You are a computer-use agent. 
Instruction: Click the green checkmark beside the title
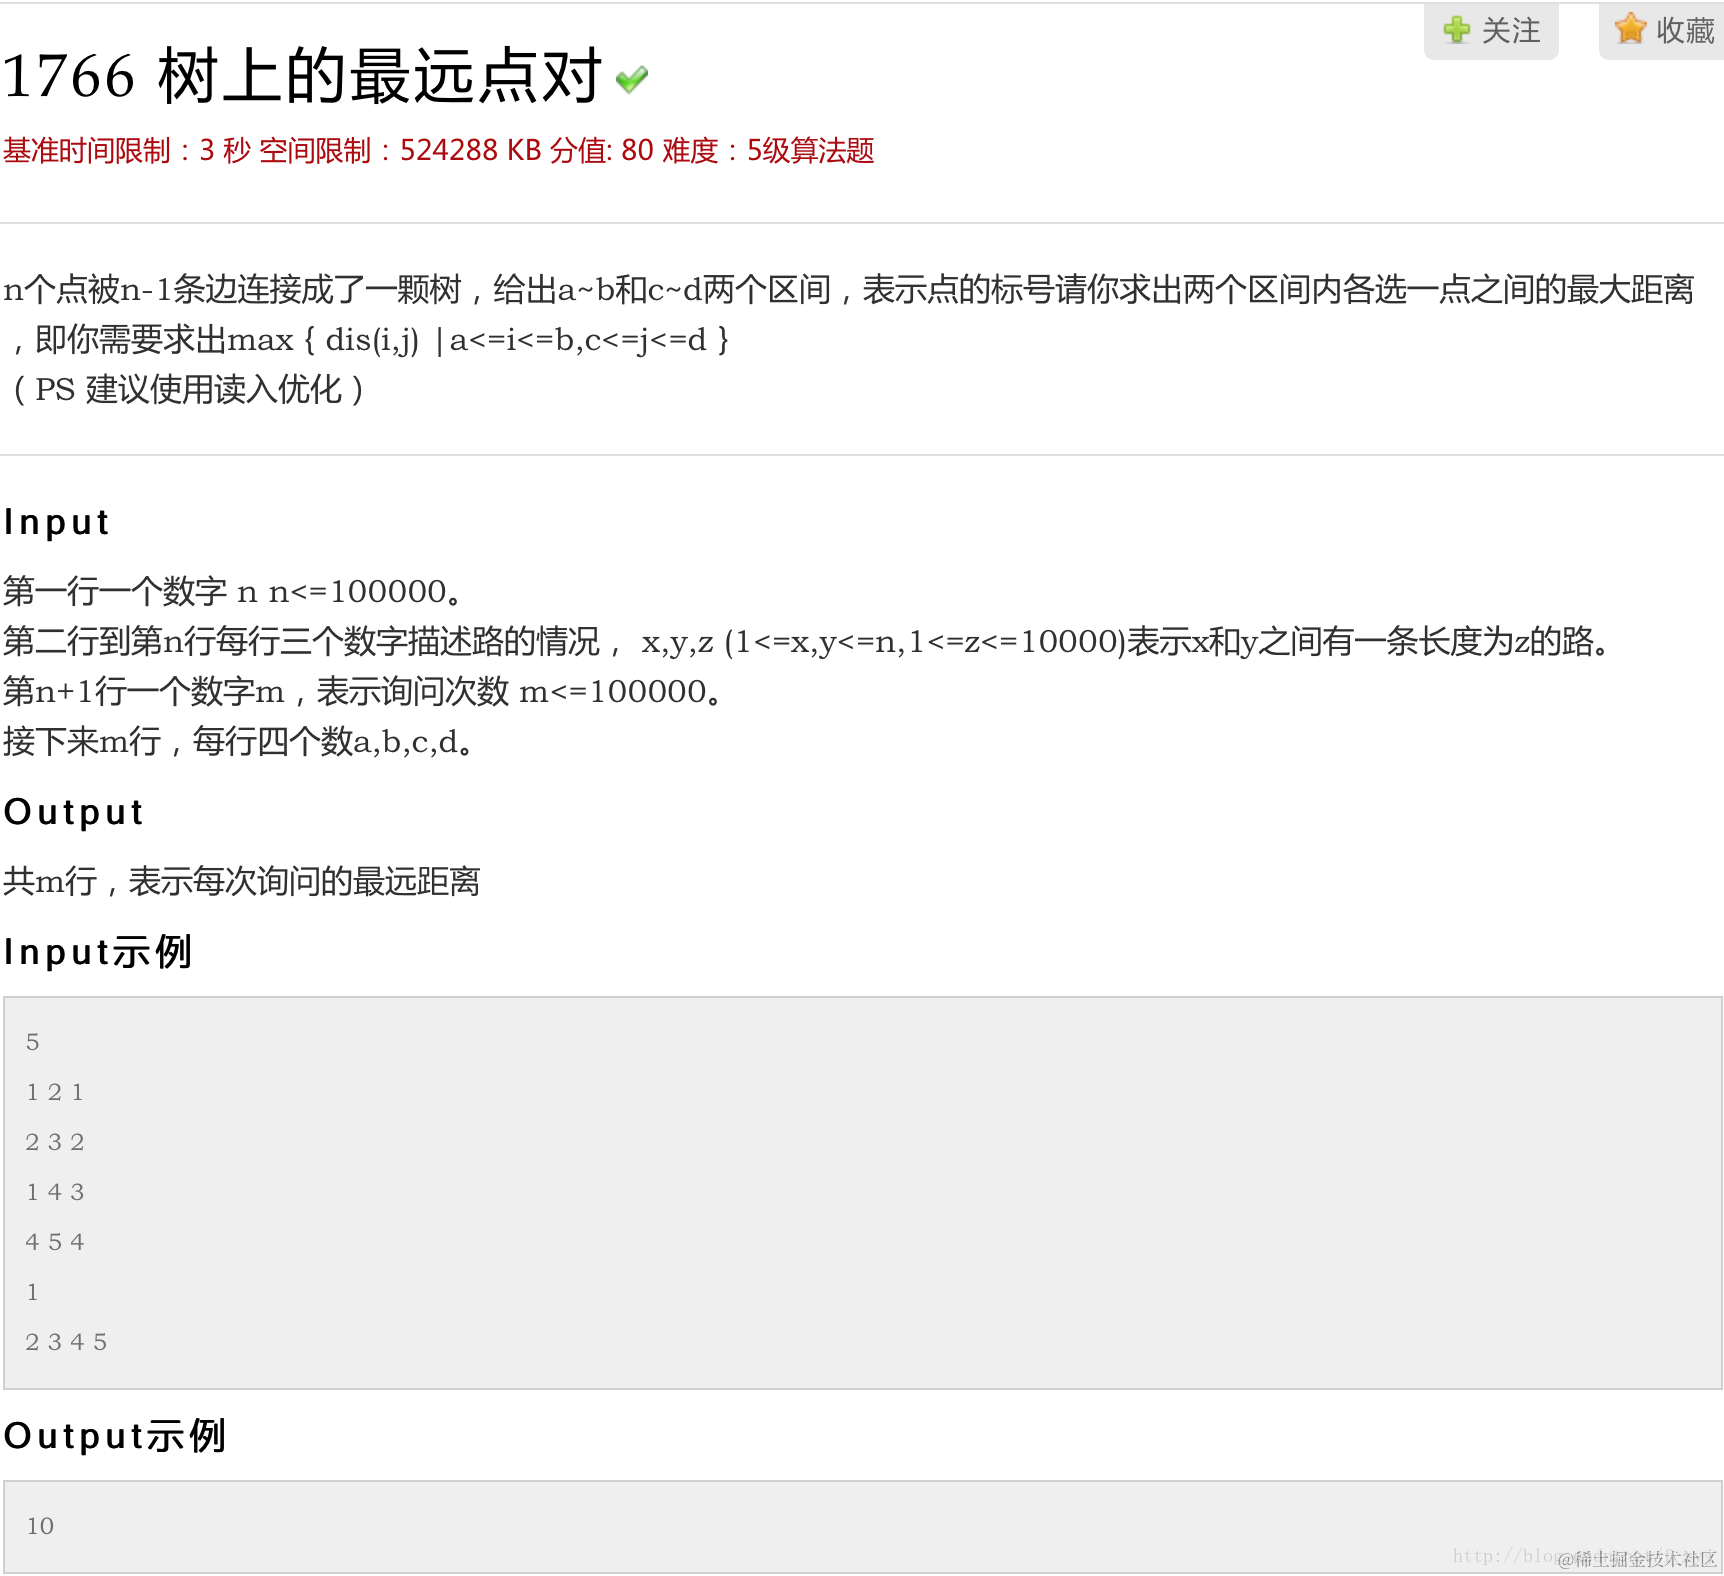pos(632,79)
